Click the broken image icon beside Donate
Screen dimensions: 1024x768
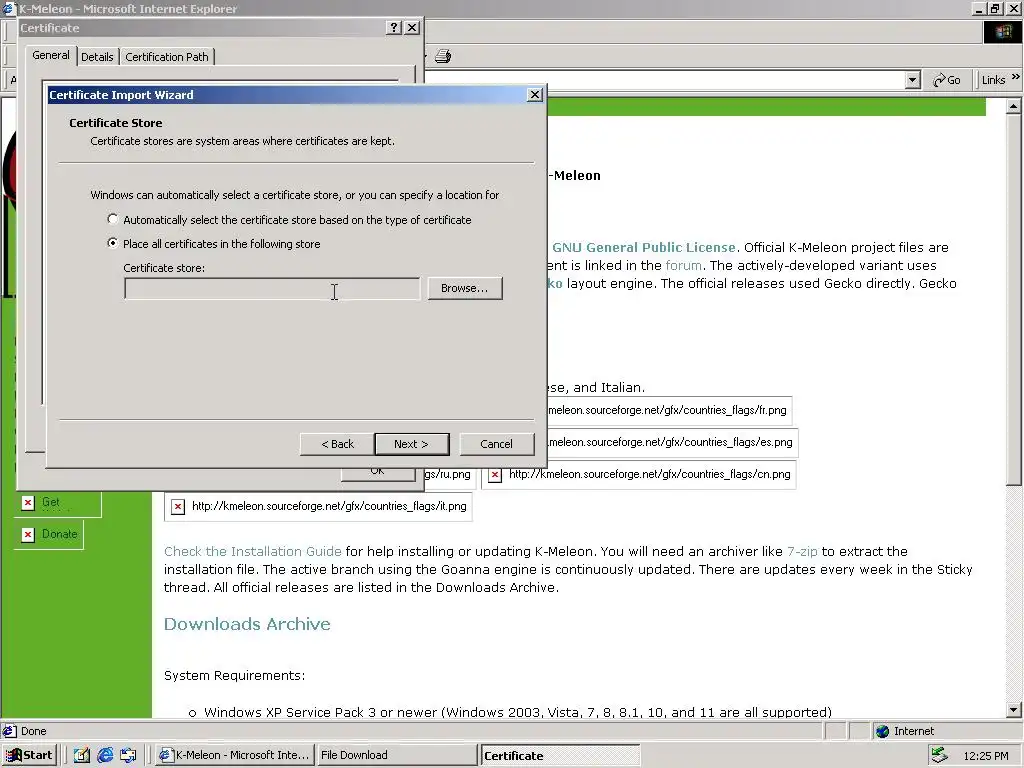point(27,534)
